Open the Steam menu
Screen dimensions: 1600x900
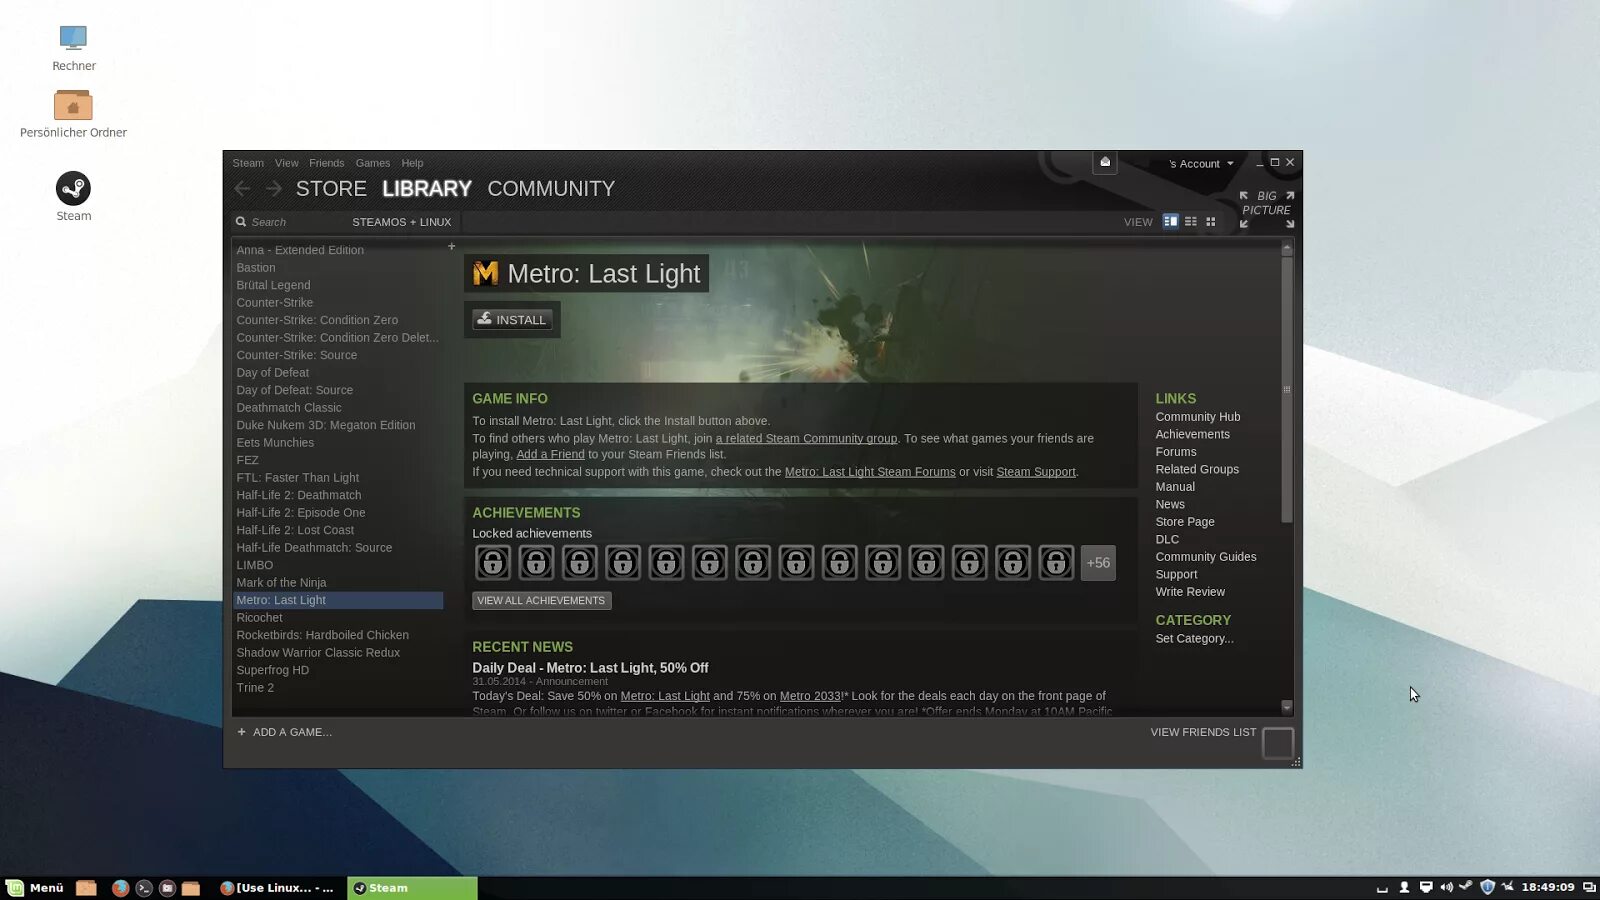248,163
